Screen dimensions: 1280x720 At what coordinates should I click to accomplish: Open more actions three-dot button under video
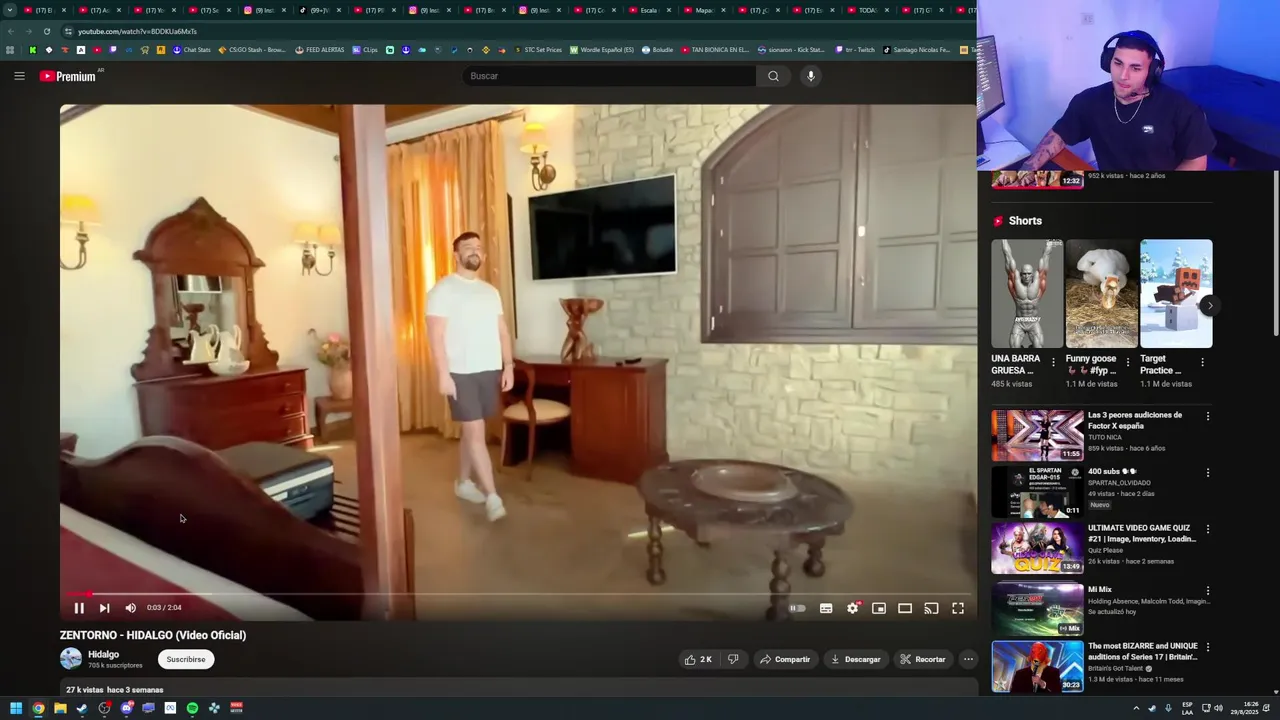tap(968, 660)
